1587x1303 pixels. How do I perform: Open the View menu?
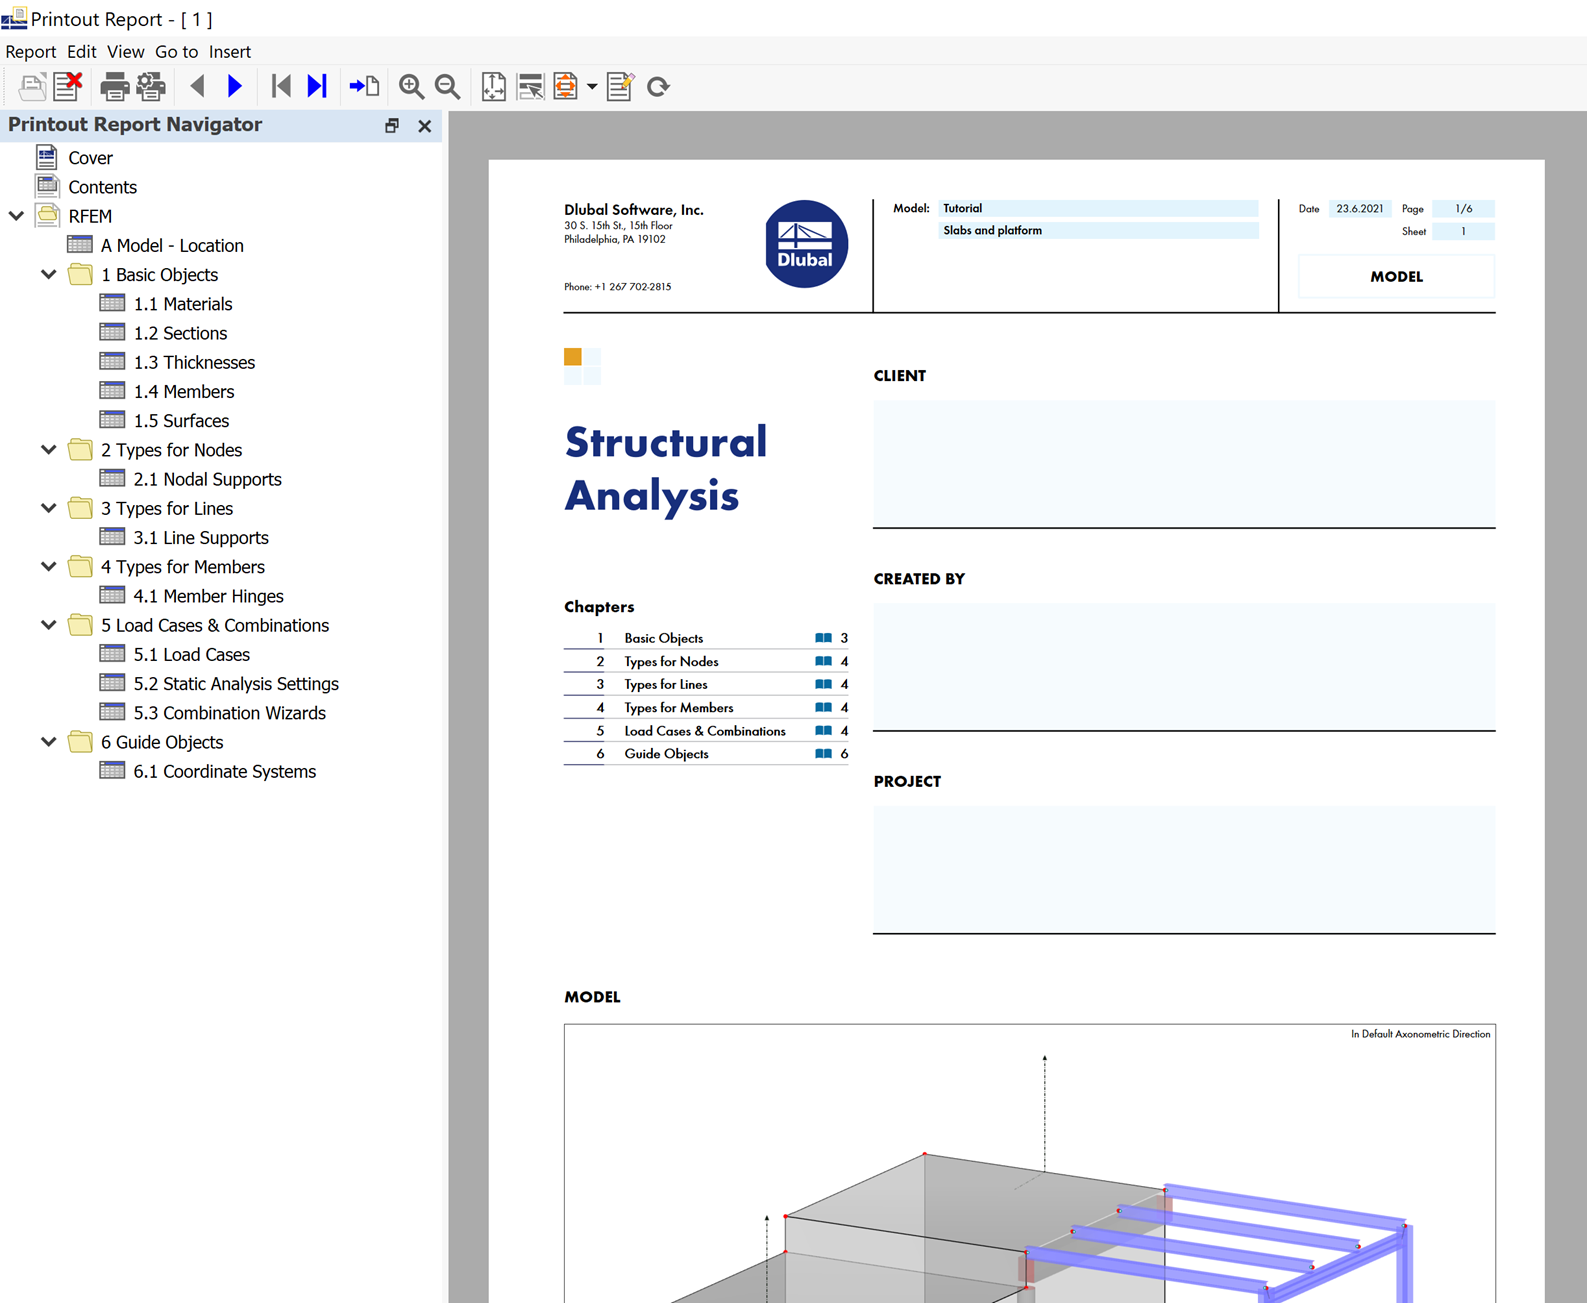tap(126, 52)
